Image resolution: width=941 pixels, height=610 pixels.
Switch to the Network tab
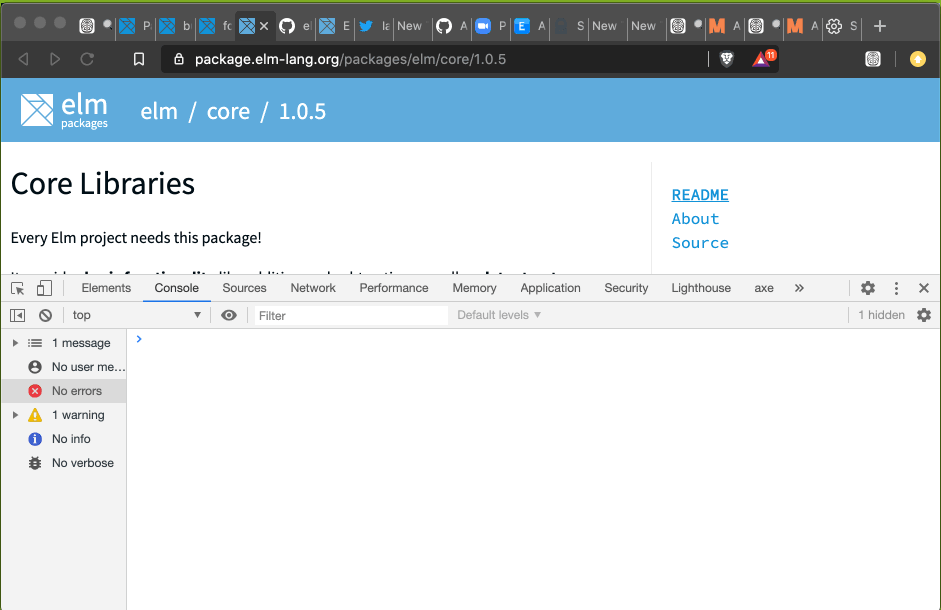(313, 288)
